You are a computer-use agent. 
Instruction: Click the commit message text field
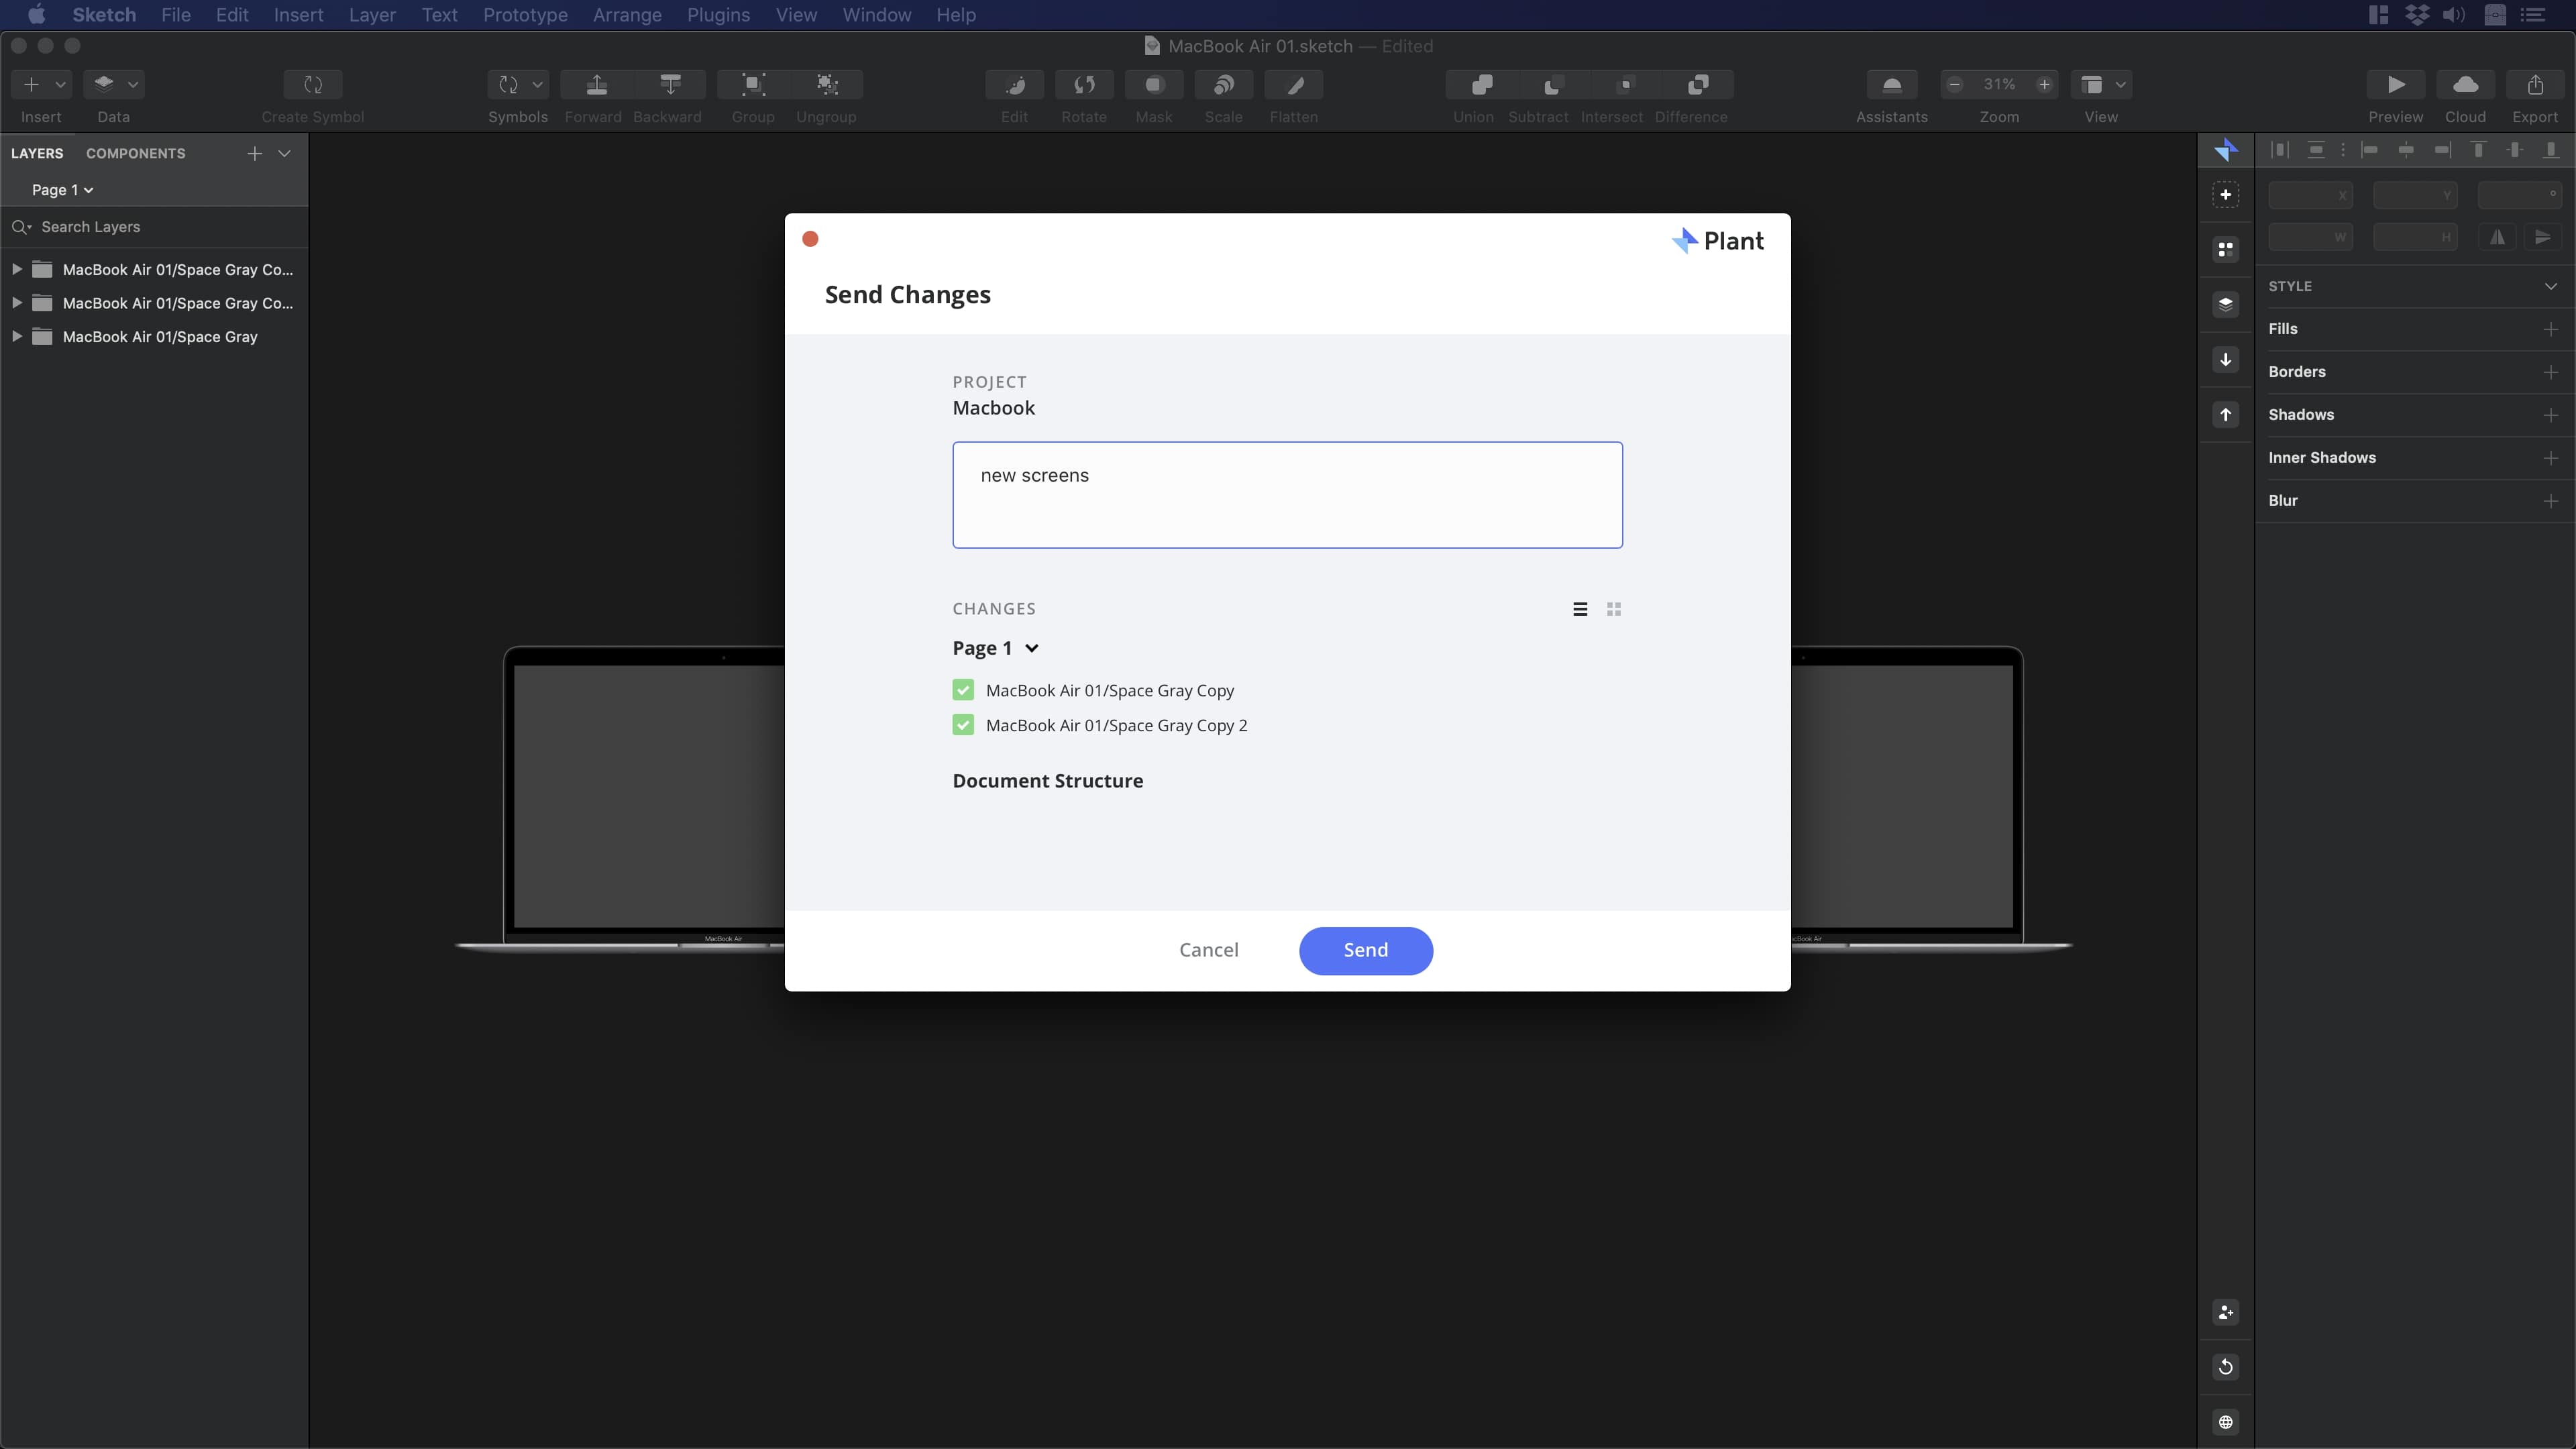(1287, 495)
